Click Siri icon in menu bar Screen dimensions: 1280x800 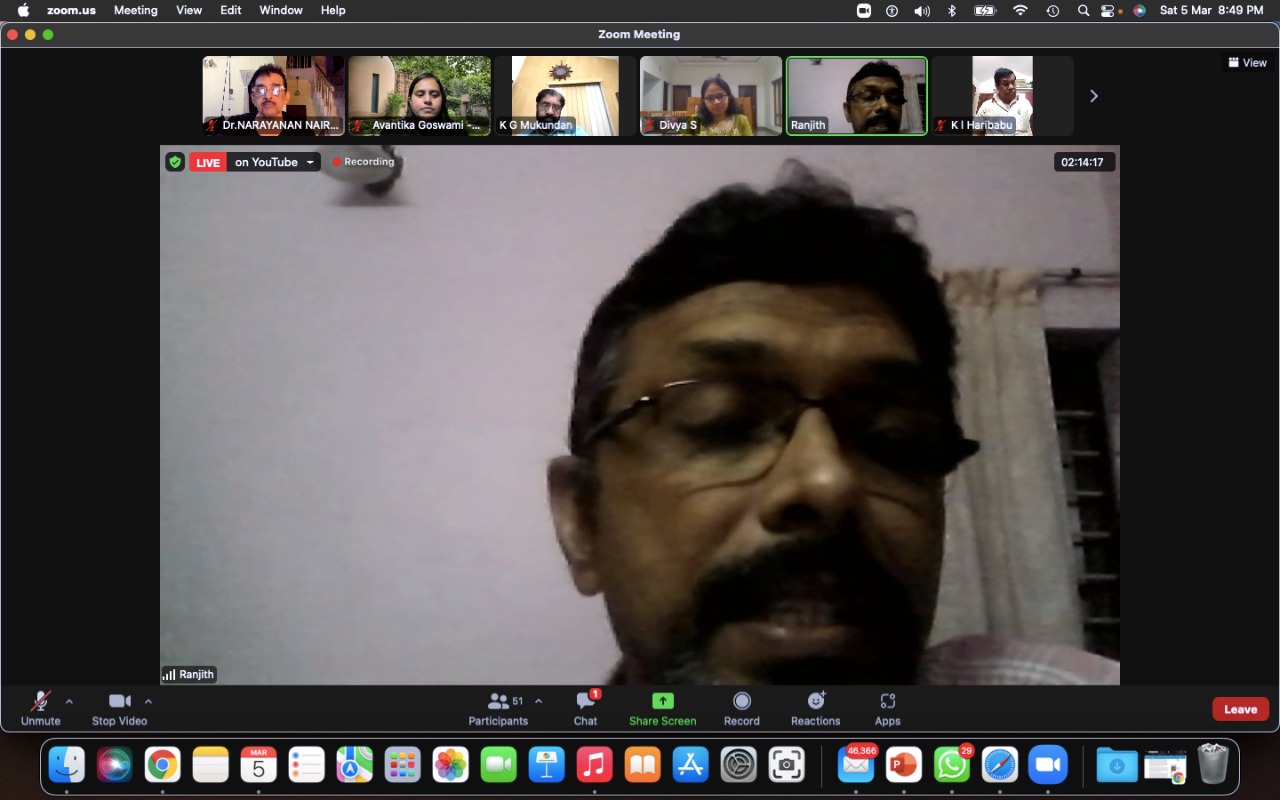click(x=1139, y=10)
